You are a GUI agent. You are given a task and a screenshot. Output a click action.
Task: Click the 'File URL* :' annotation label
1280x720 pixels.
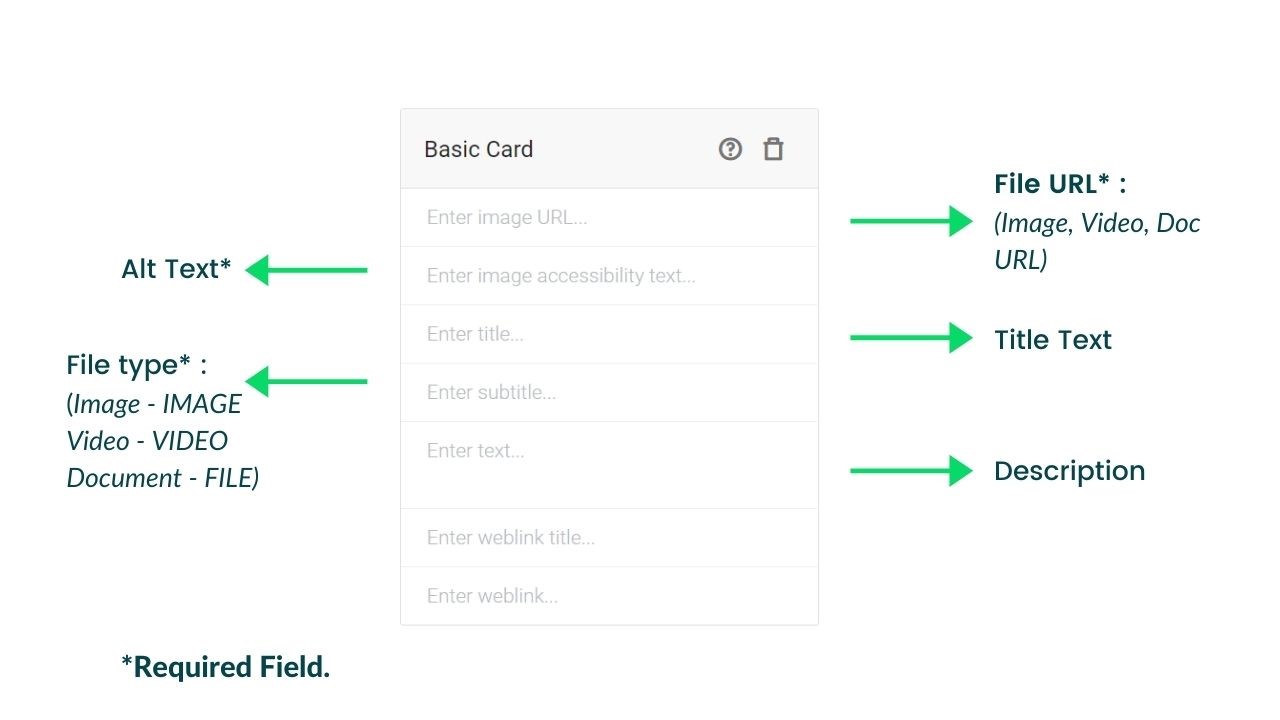click(1060, 184)
